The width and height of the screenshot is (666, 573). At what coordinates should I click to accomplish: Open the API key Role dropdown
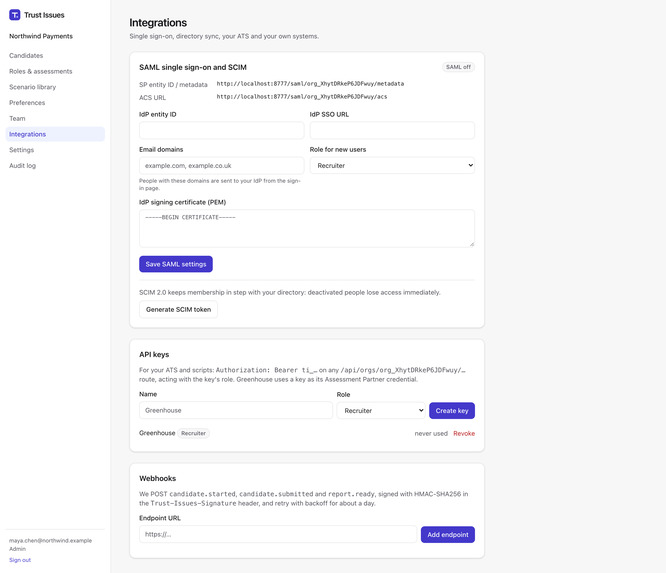click(381, 411)
